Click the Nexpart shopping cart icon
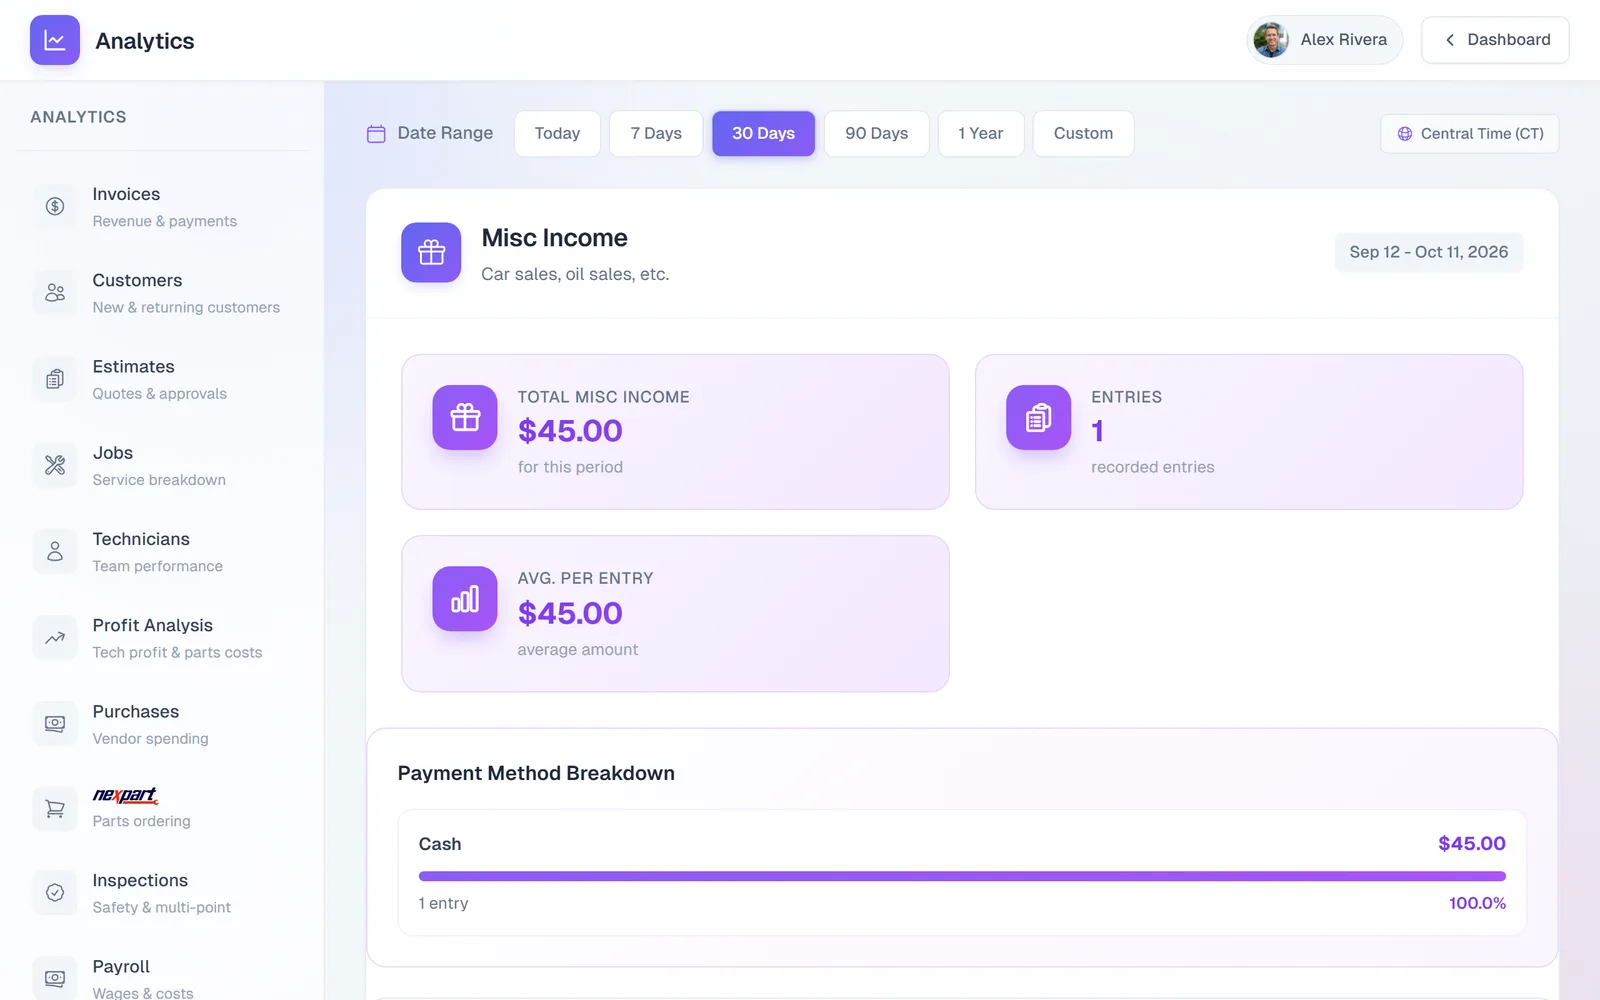1600x1000 pixels. pos(55,808)
